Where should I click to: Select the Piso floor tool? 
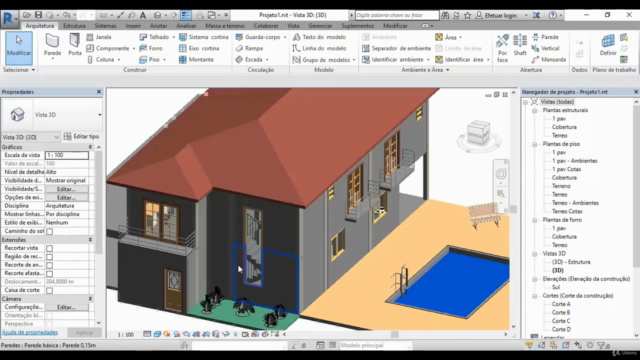[x=149, y=60]
